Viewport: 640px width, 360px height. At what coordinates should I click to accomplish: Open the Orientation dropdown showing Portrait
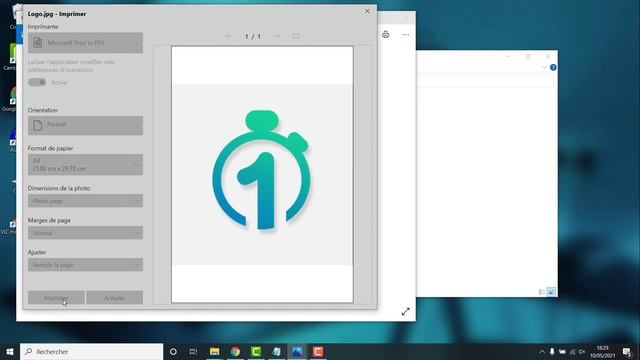pyautogui.click(x=85, y=125)
